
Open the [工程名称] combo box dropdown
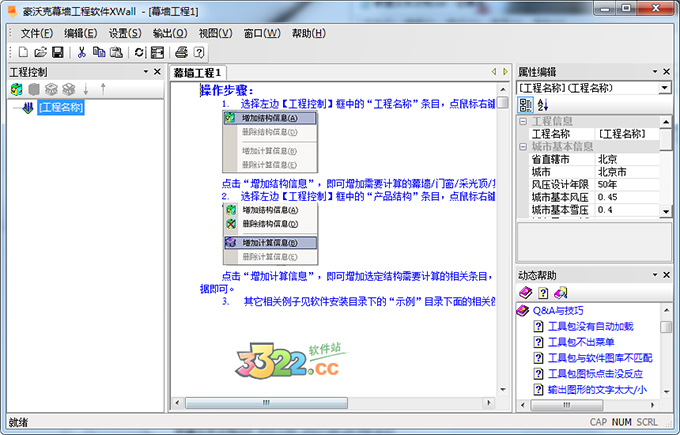tap(664, 88)
